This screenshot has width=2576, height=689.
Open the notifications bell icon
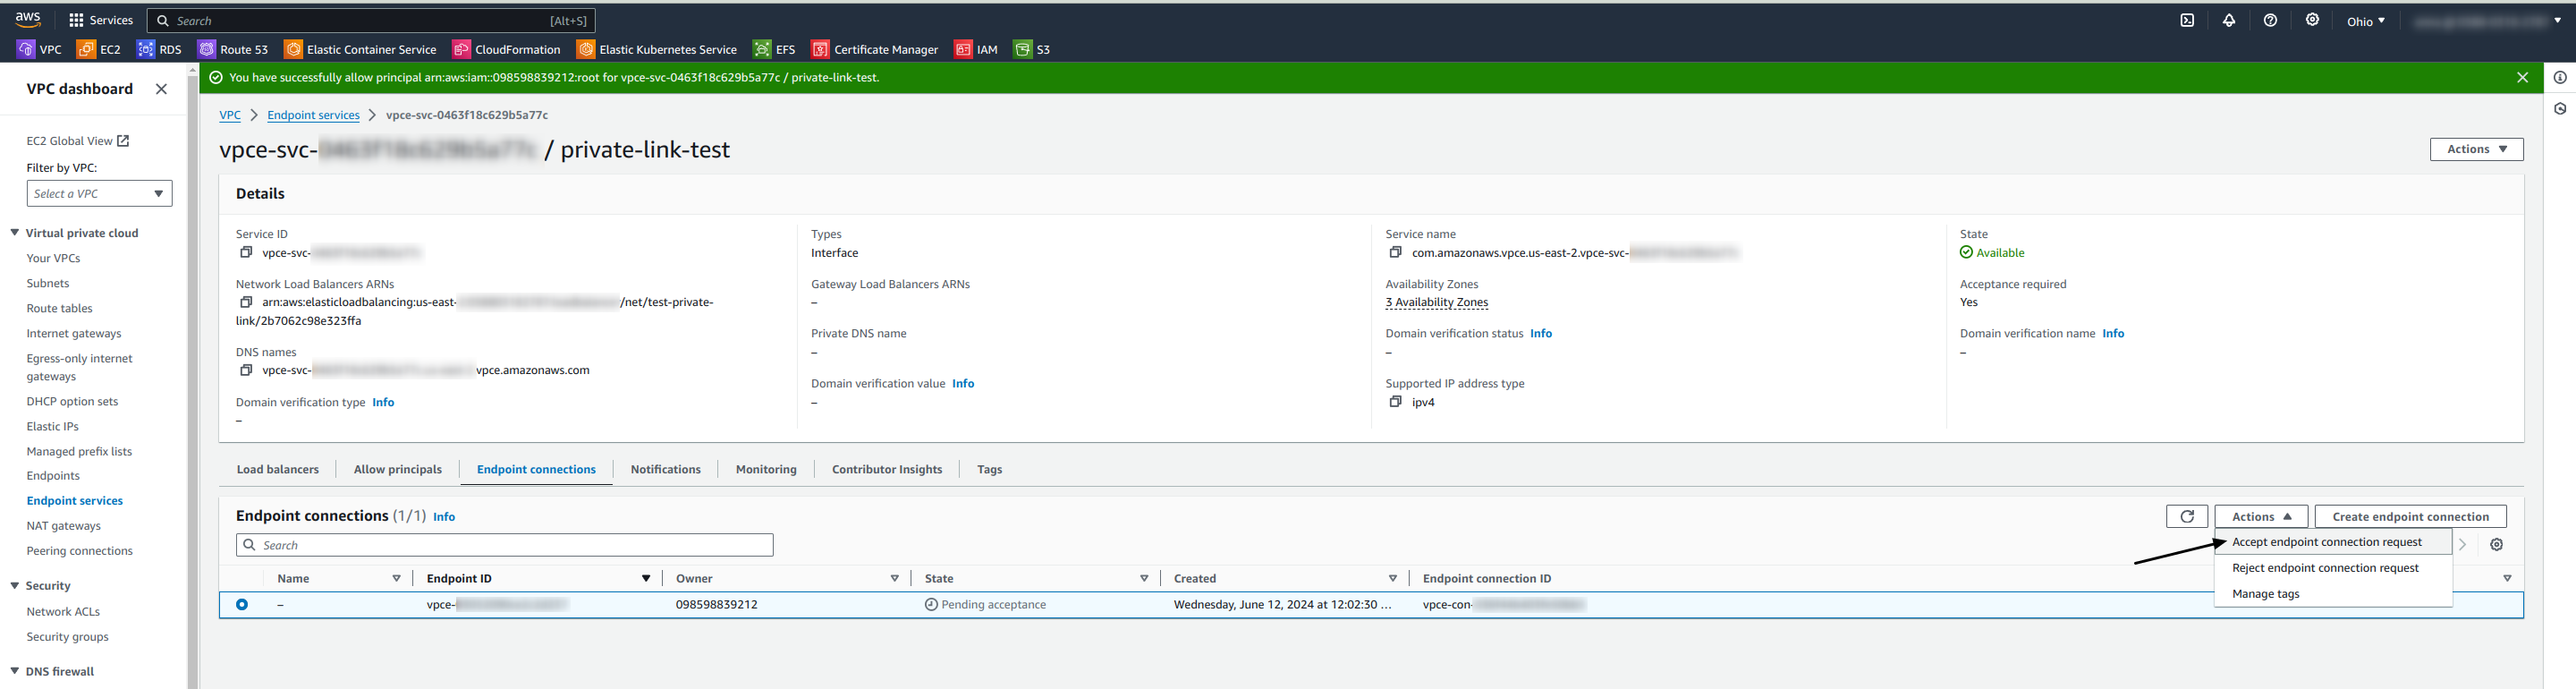2229,21
